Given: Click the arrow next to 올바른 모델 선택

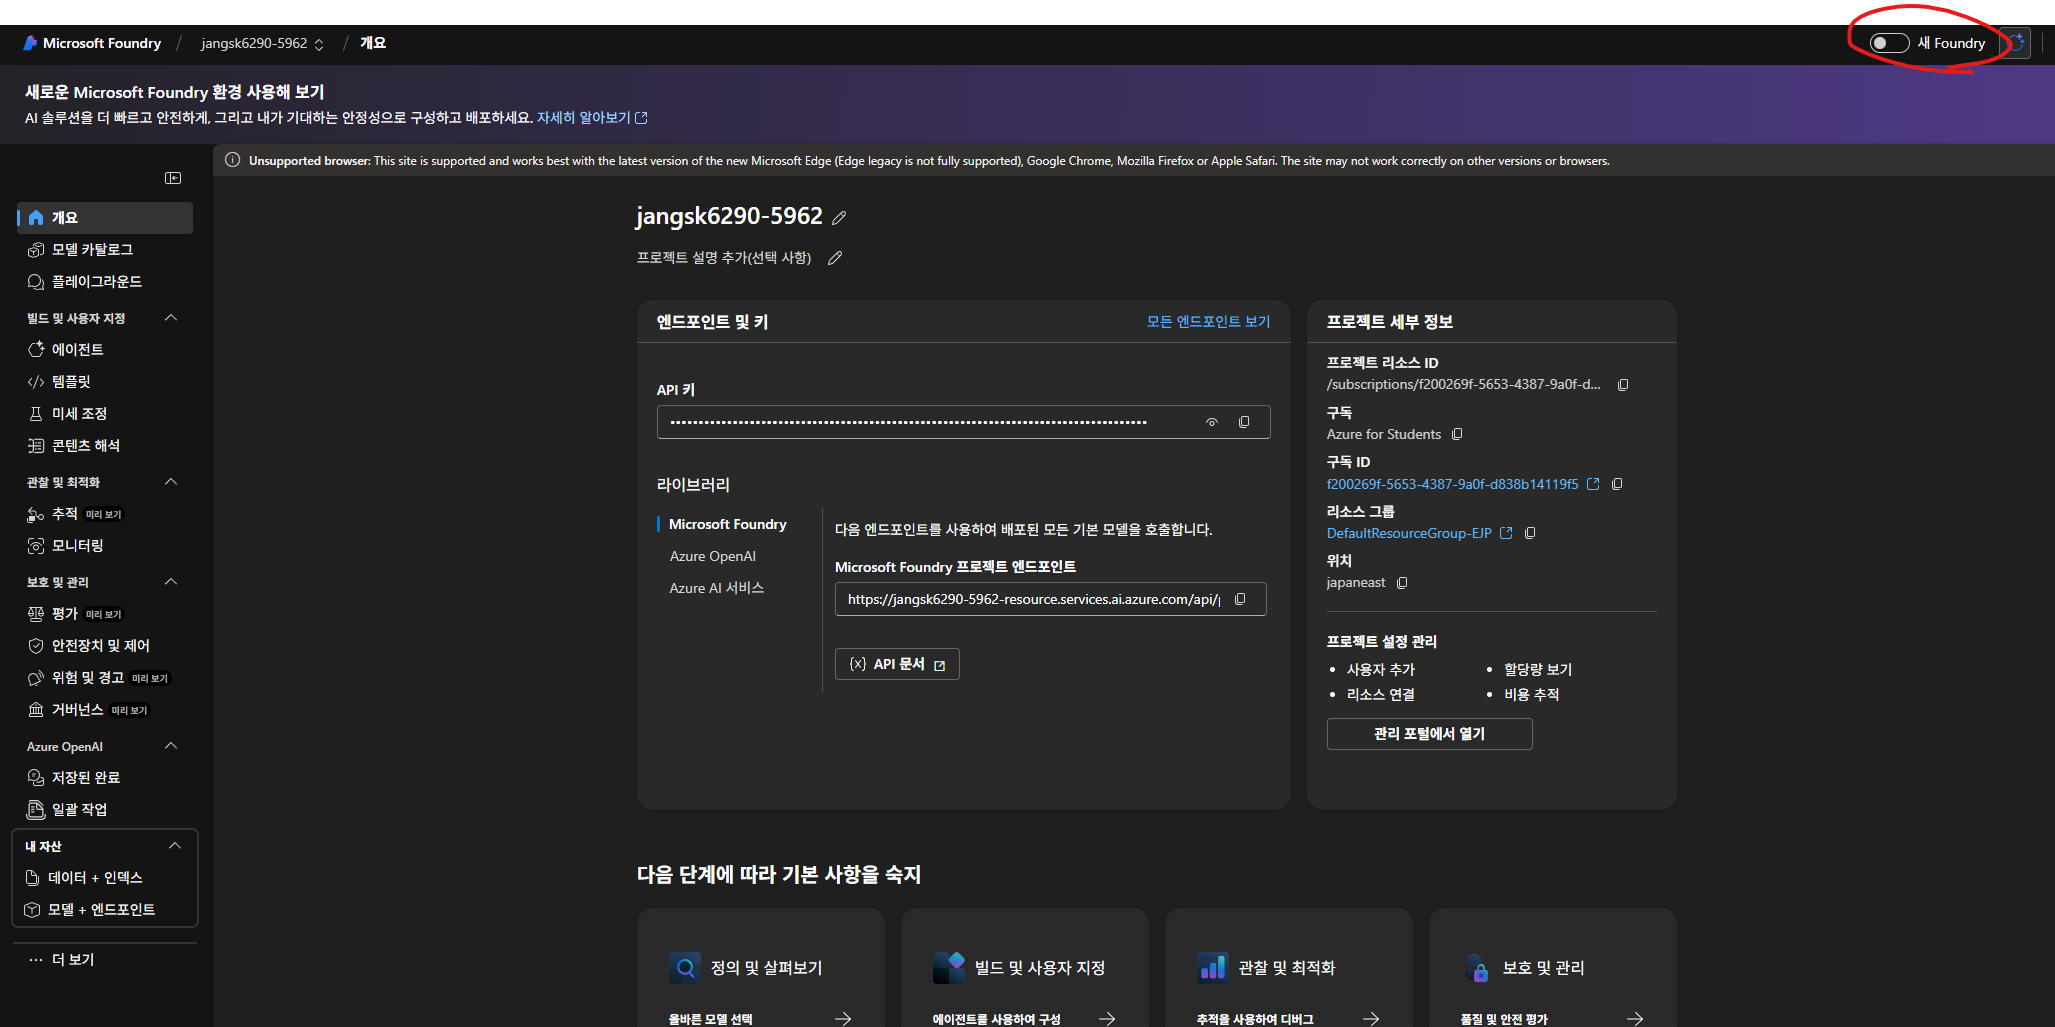Looking at the screenshot, I should pyautogui.click(x=843, y=1018).
